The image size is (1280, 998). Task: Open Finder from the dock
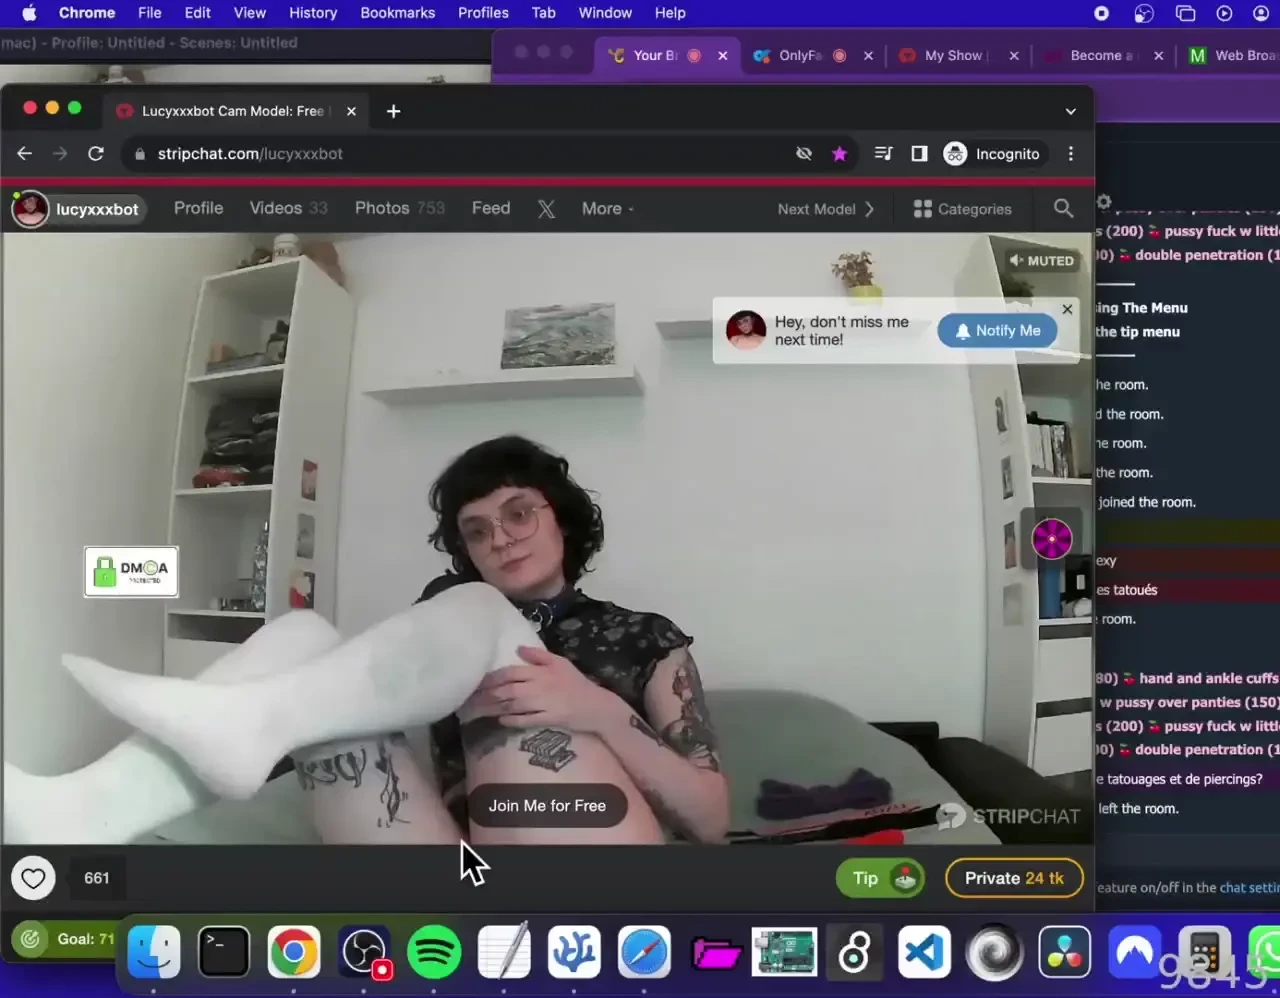[x=154, y=952]
